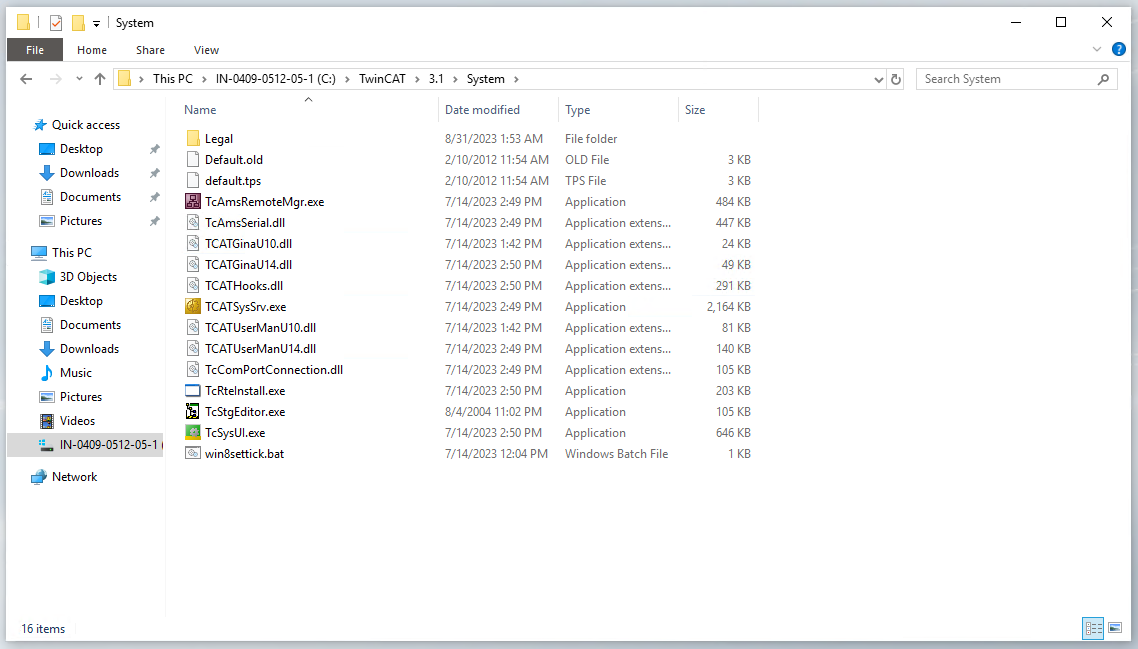The image size is (1138, 649).
Task: Expand the address bar history dropdown
Action: click(x=878, y=79)
